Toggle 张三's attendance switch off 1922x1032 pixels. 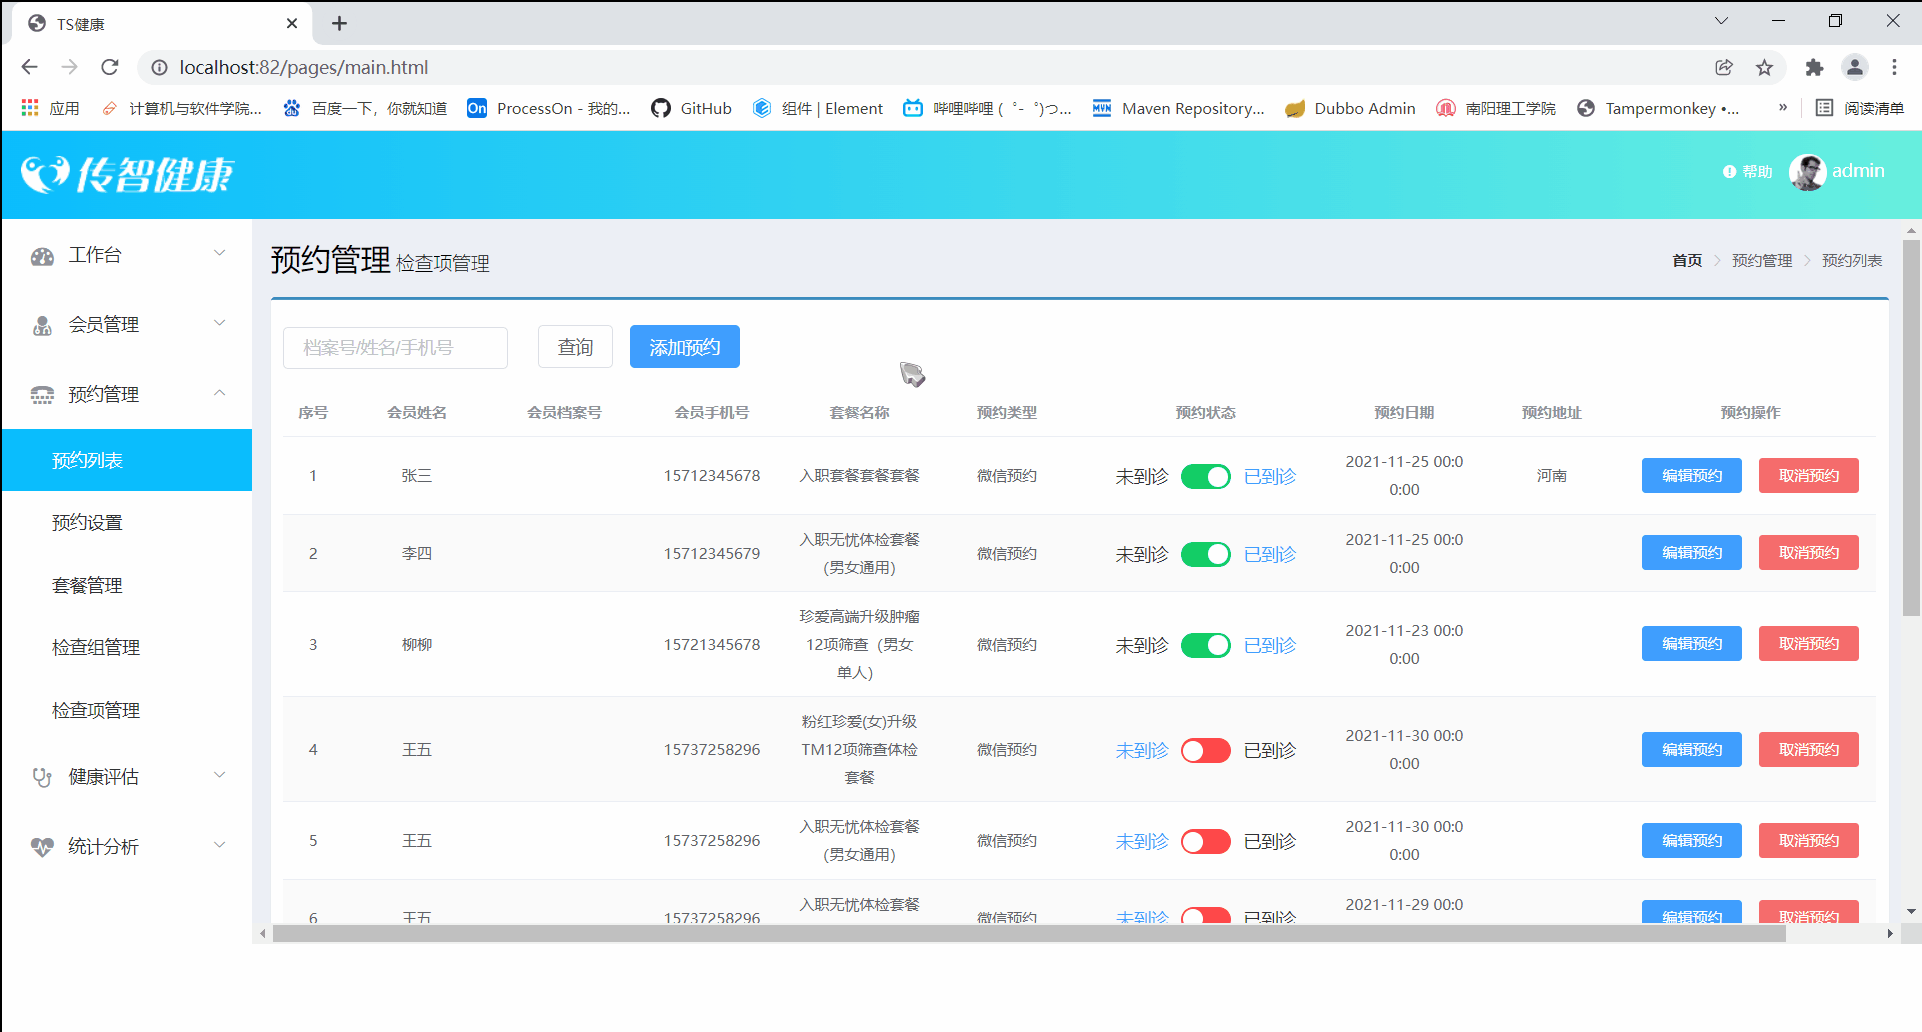[1205, 476]
